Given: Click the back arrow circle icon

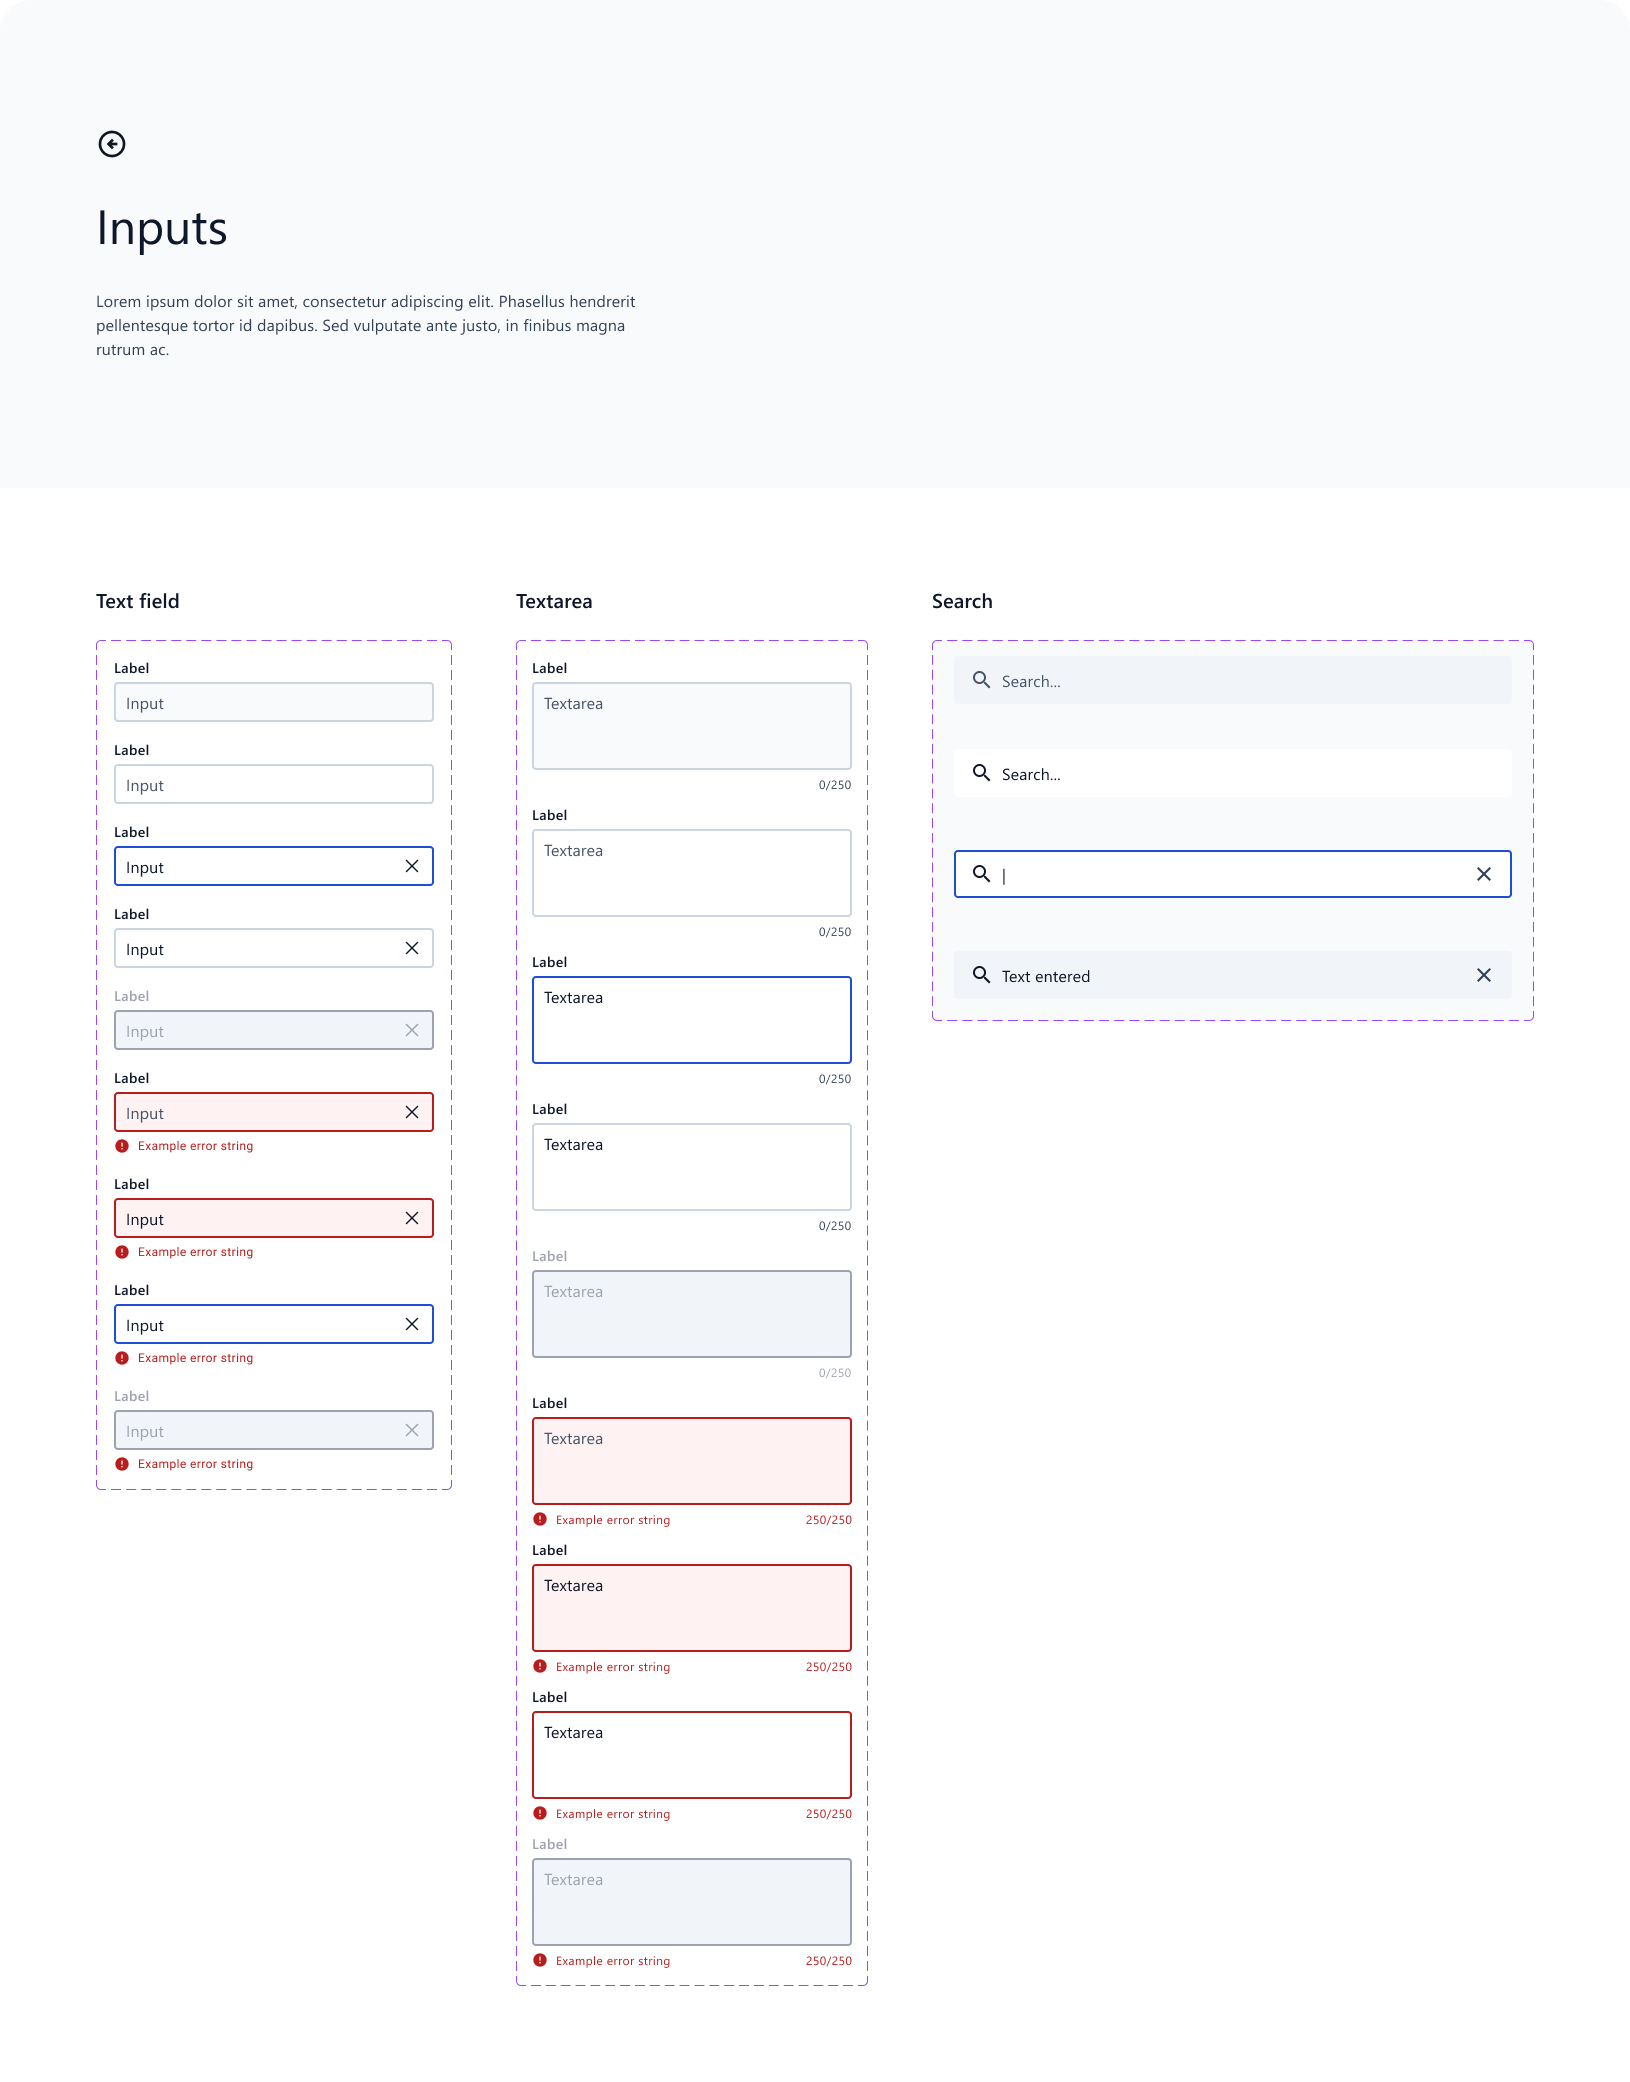Looking at the screenshot, I should 112,144.
